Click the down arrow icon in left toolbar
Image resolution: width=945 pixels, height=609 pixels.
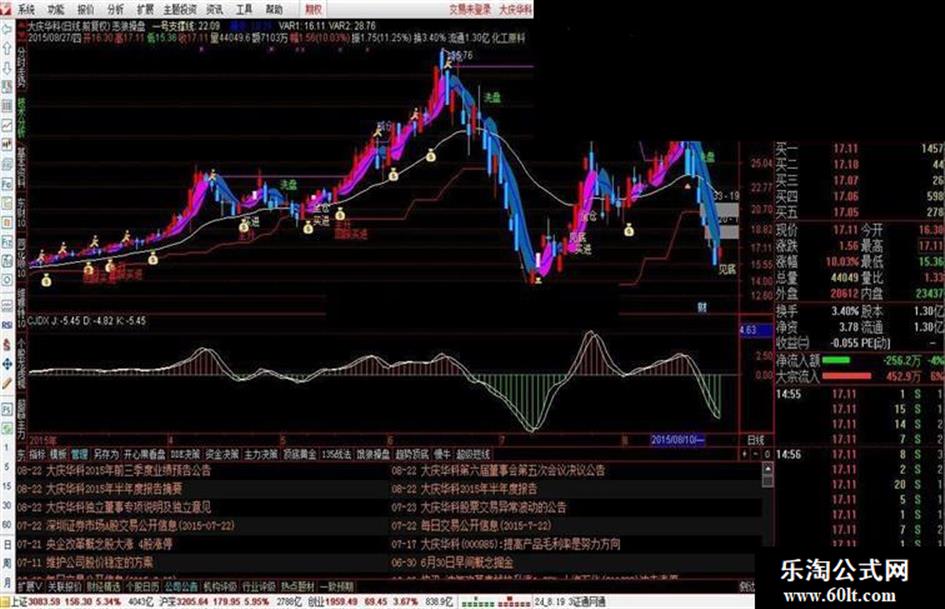7,68
